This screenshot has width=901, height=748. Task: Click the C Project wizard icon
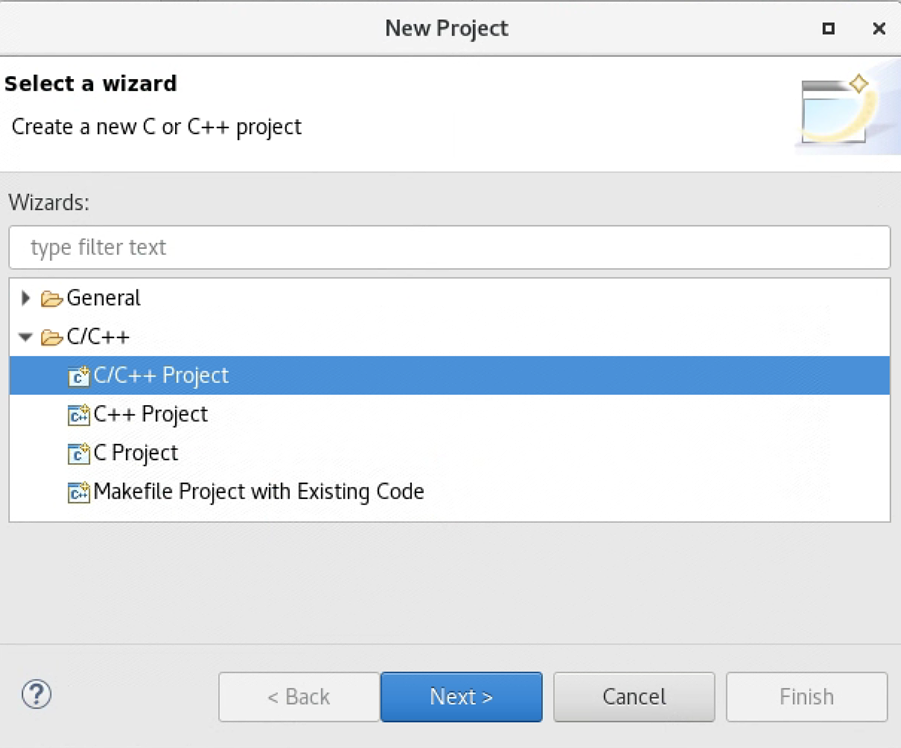pyautogui.click(x=79, y=453)
